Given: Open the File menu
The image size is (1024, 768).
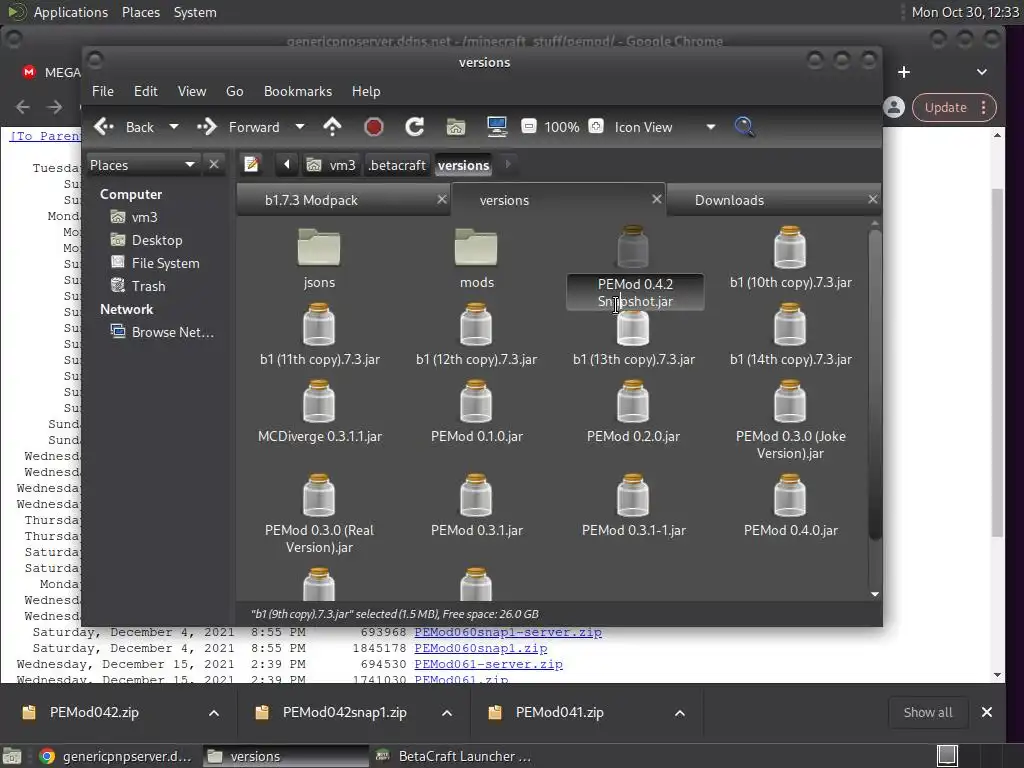Looking at the screenshot, I should coord(103,91).
